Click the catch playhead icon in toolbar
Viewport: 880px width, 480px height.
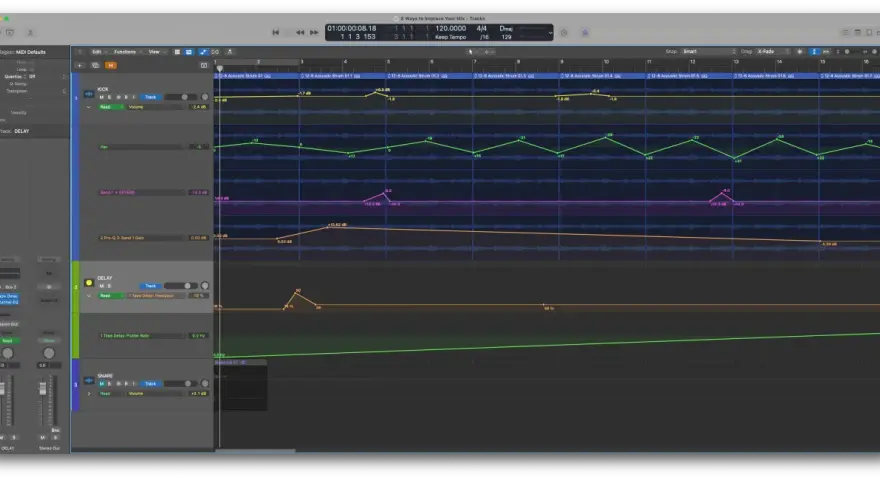coord(230,52)
